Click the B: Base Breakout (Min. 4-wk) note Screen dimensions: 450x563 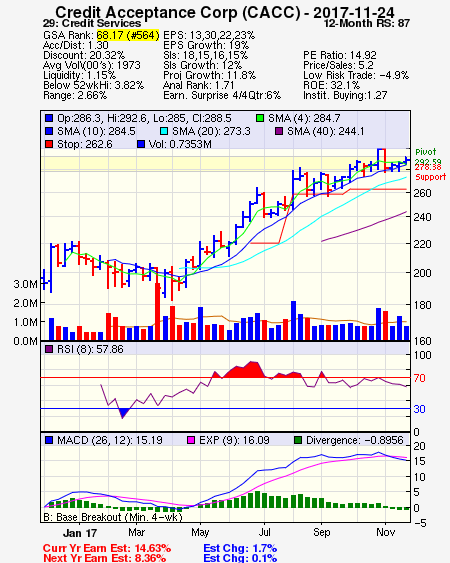tap(113, 517)
